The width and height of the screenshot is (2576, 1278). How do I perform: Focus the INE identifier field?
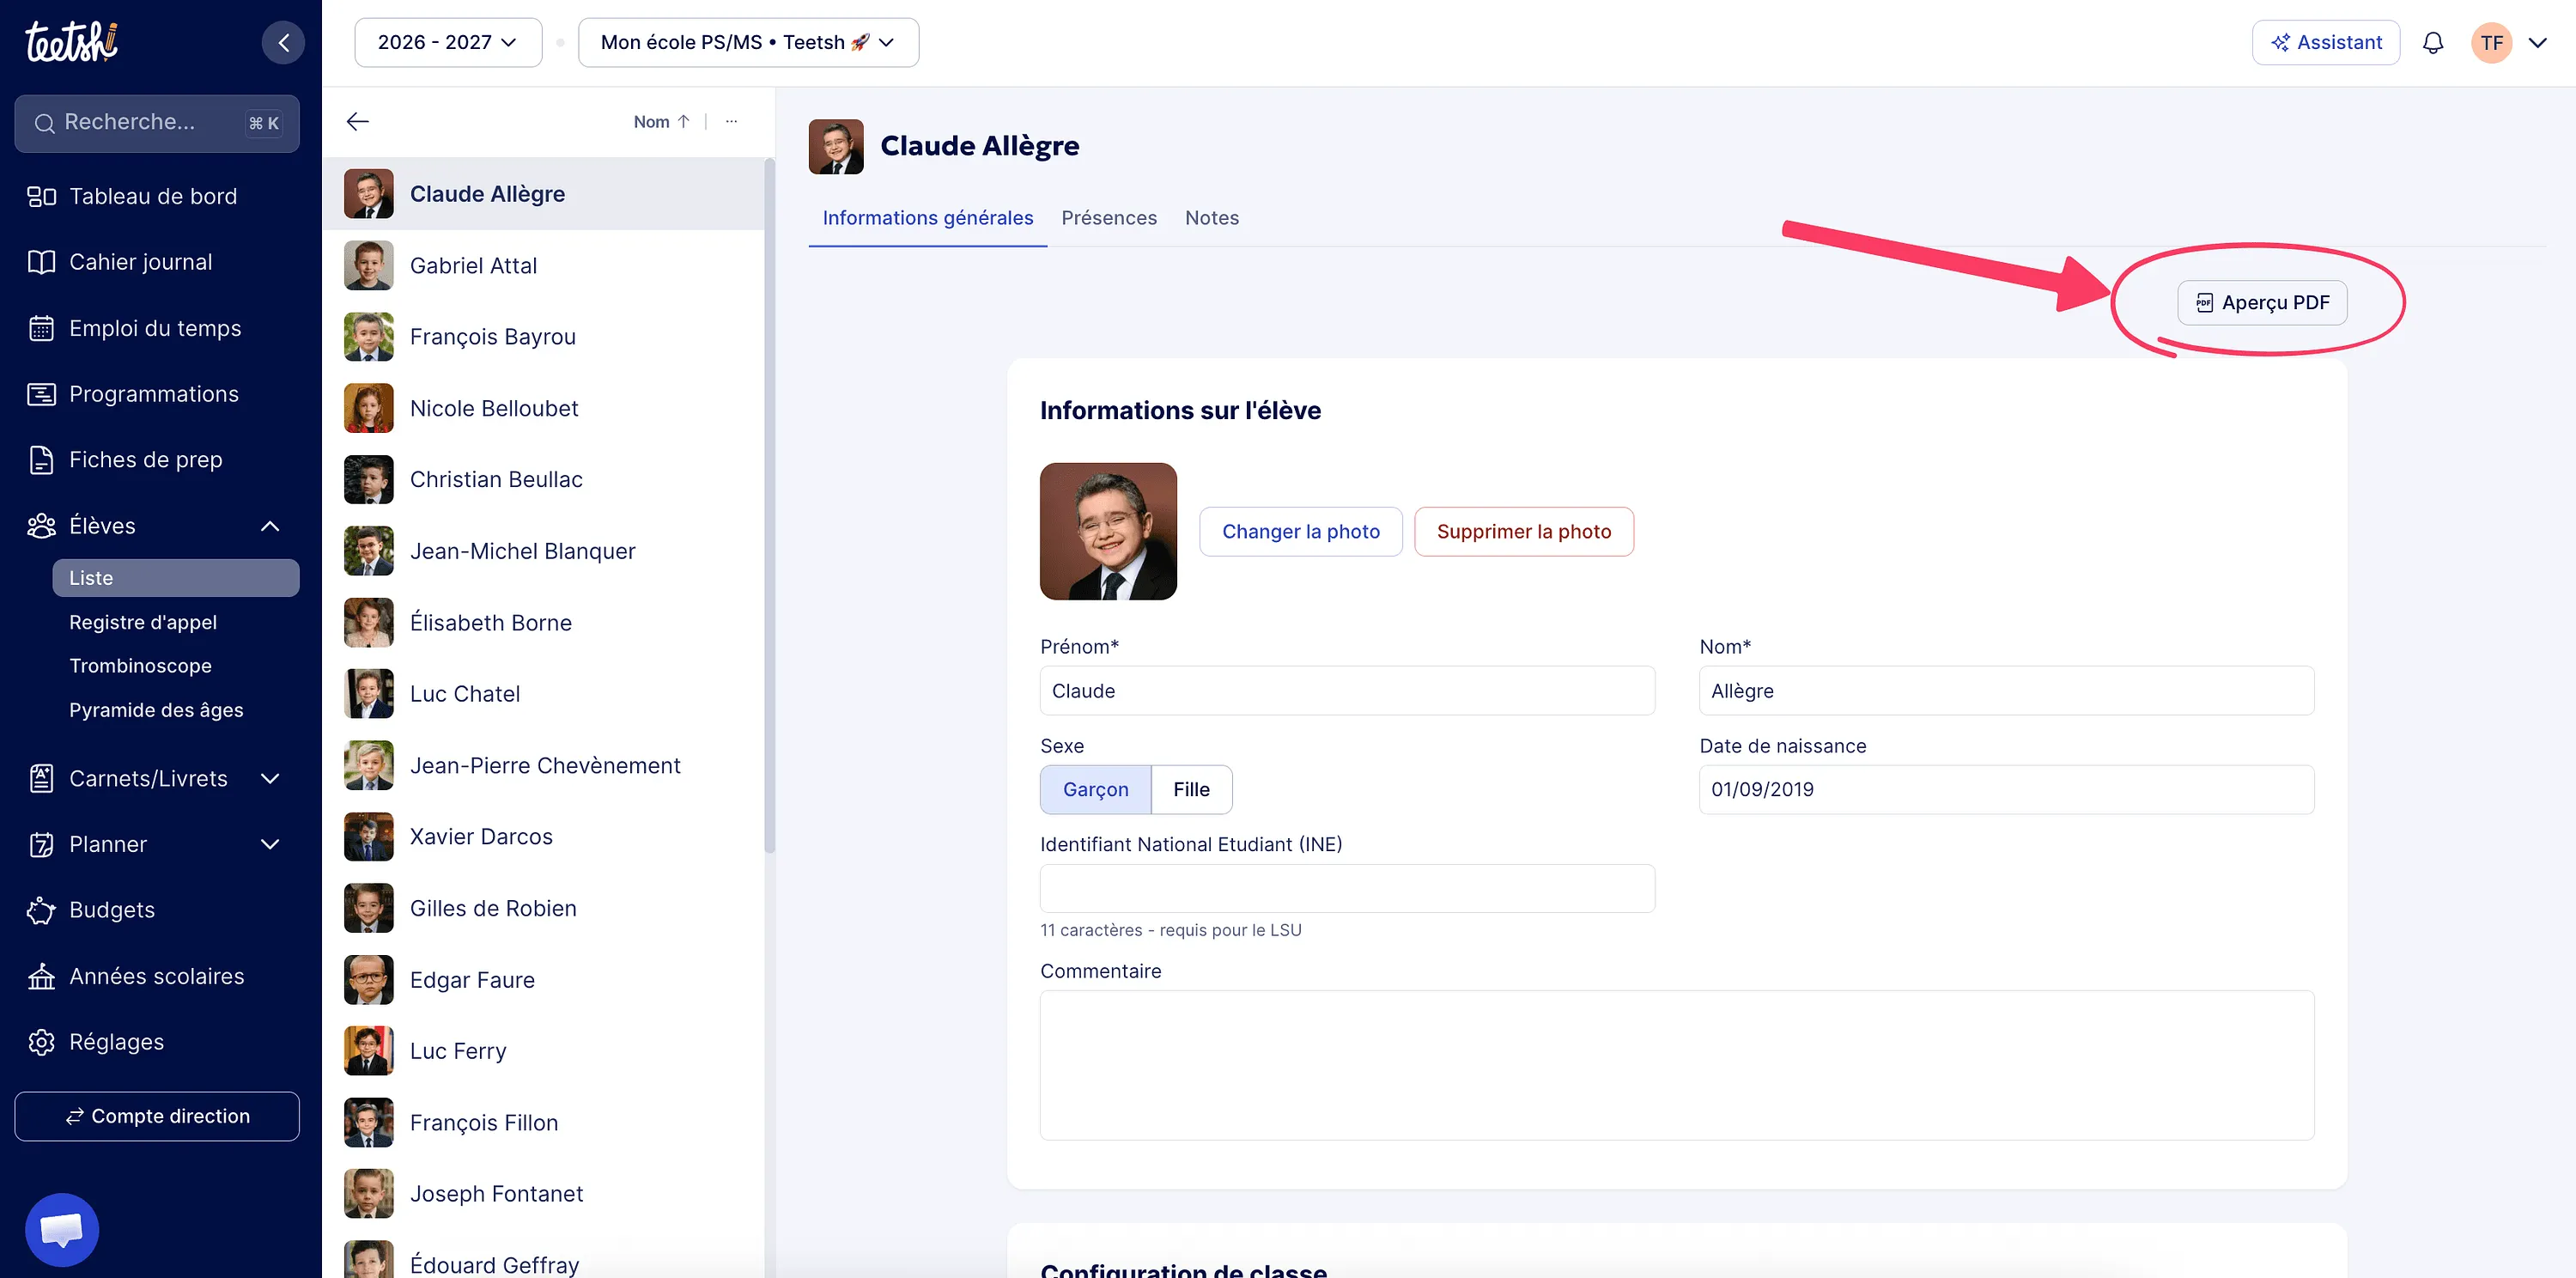click(1347, 888)
